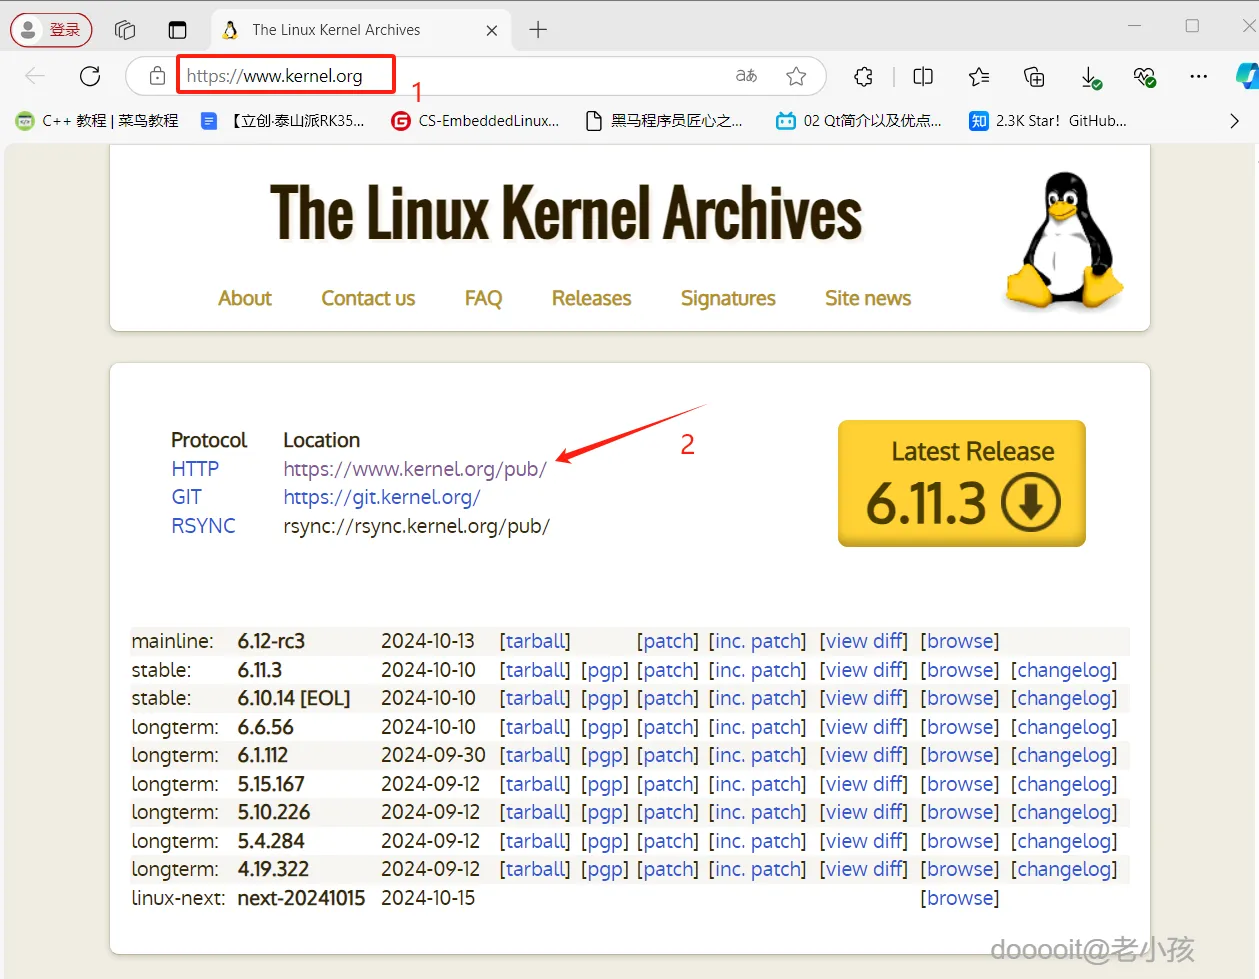The width and height of the screenshot is (1259, 979).
Task: Open the Collections icon in toolbar
Action: (x=1034, y=76)
